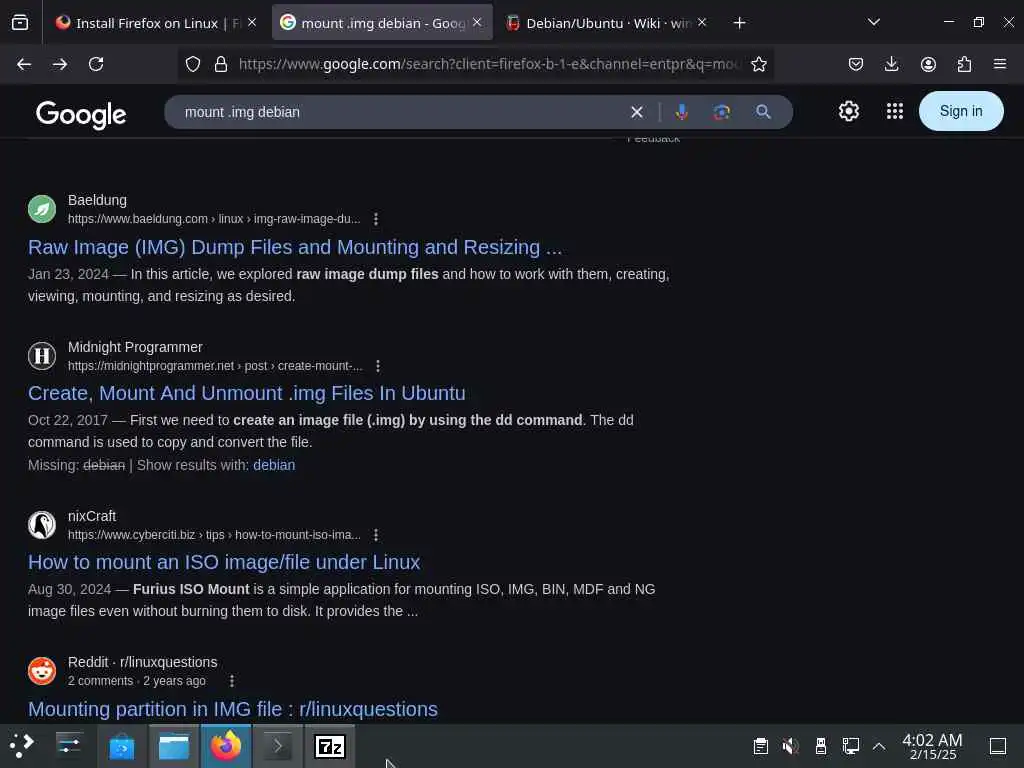Clear the Google search box
1024x768 pixels.
637,112
